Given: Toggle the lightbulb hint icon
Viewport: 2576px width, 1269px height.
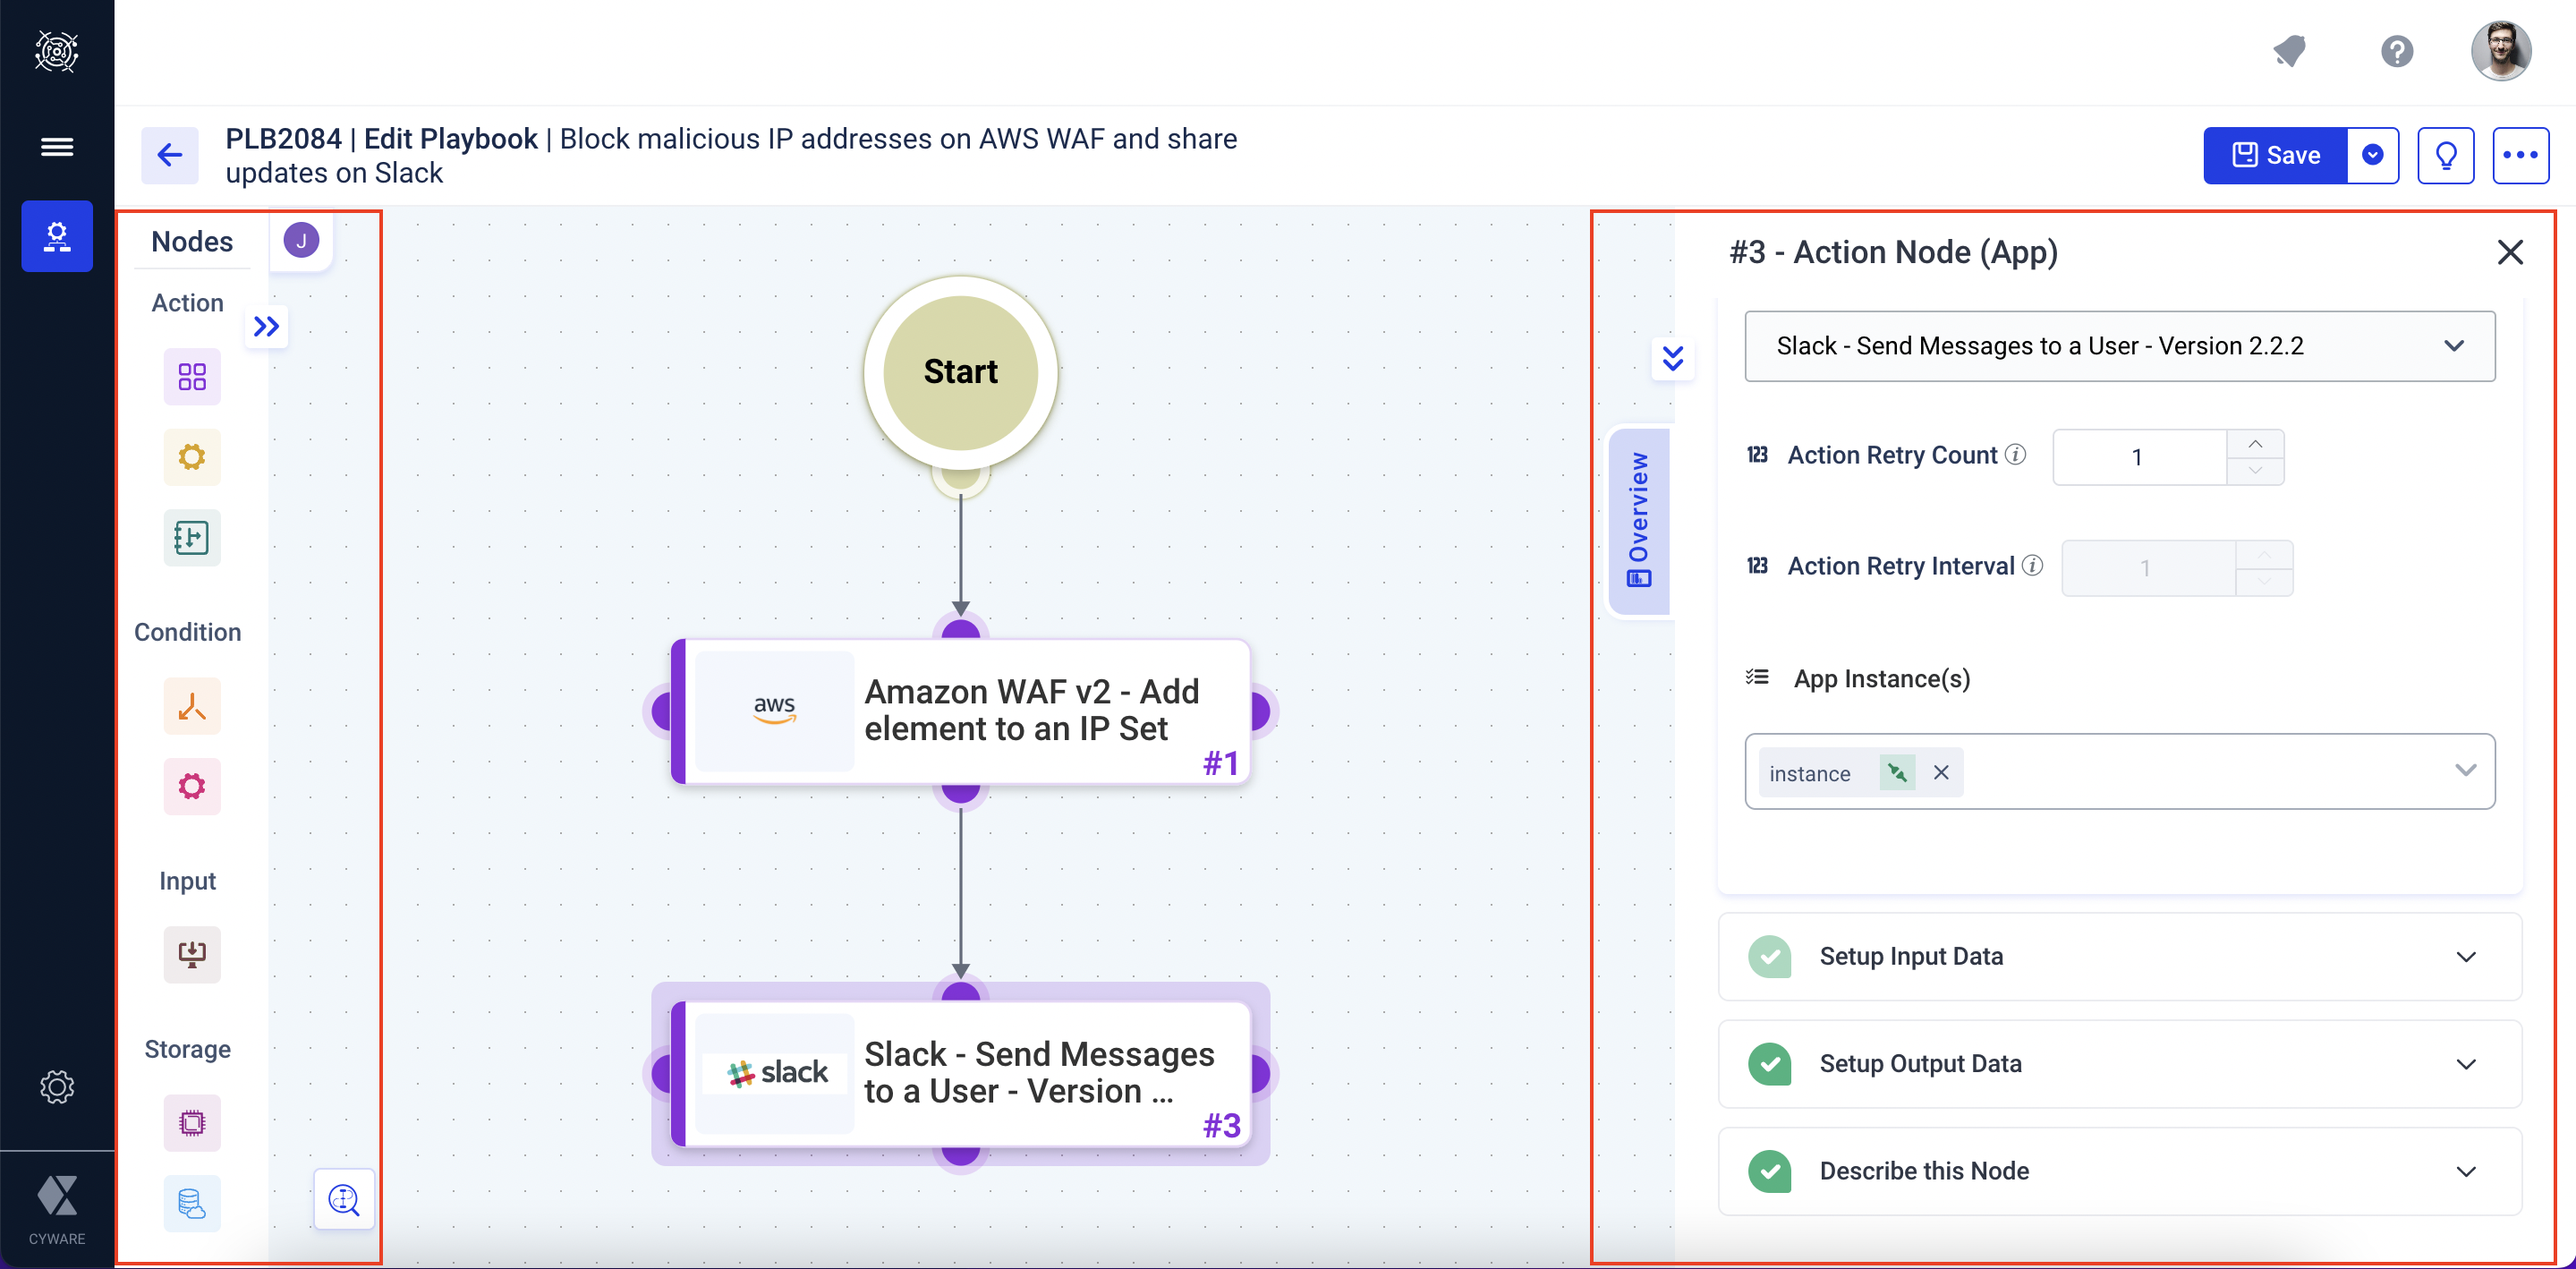Looking at the screenshot, I should point(2448,155).
